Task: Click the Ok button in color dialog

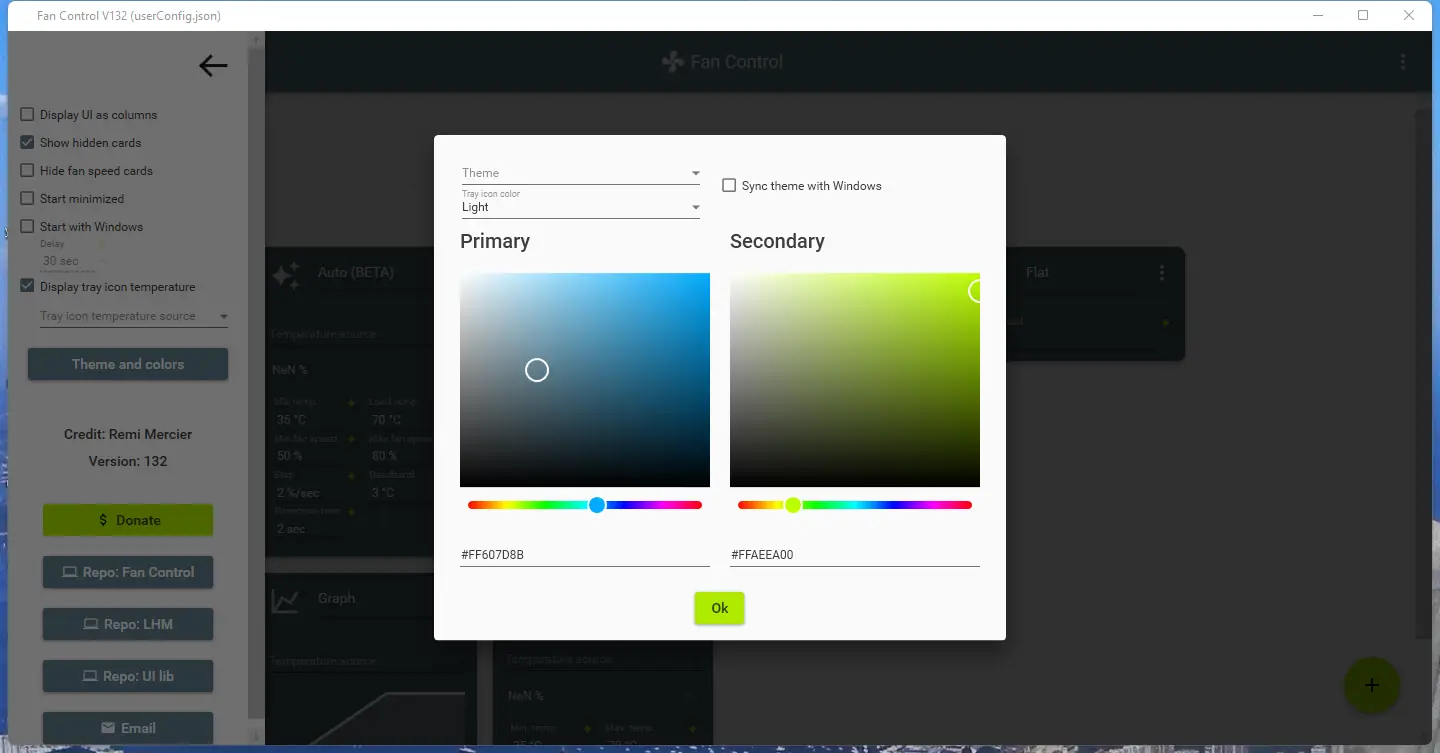Action: tap(719, 608)
